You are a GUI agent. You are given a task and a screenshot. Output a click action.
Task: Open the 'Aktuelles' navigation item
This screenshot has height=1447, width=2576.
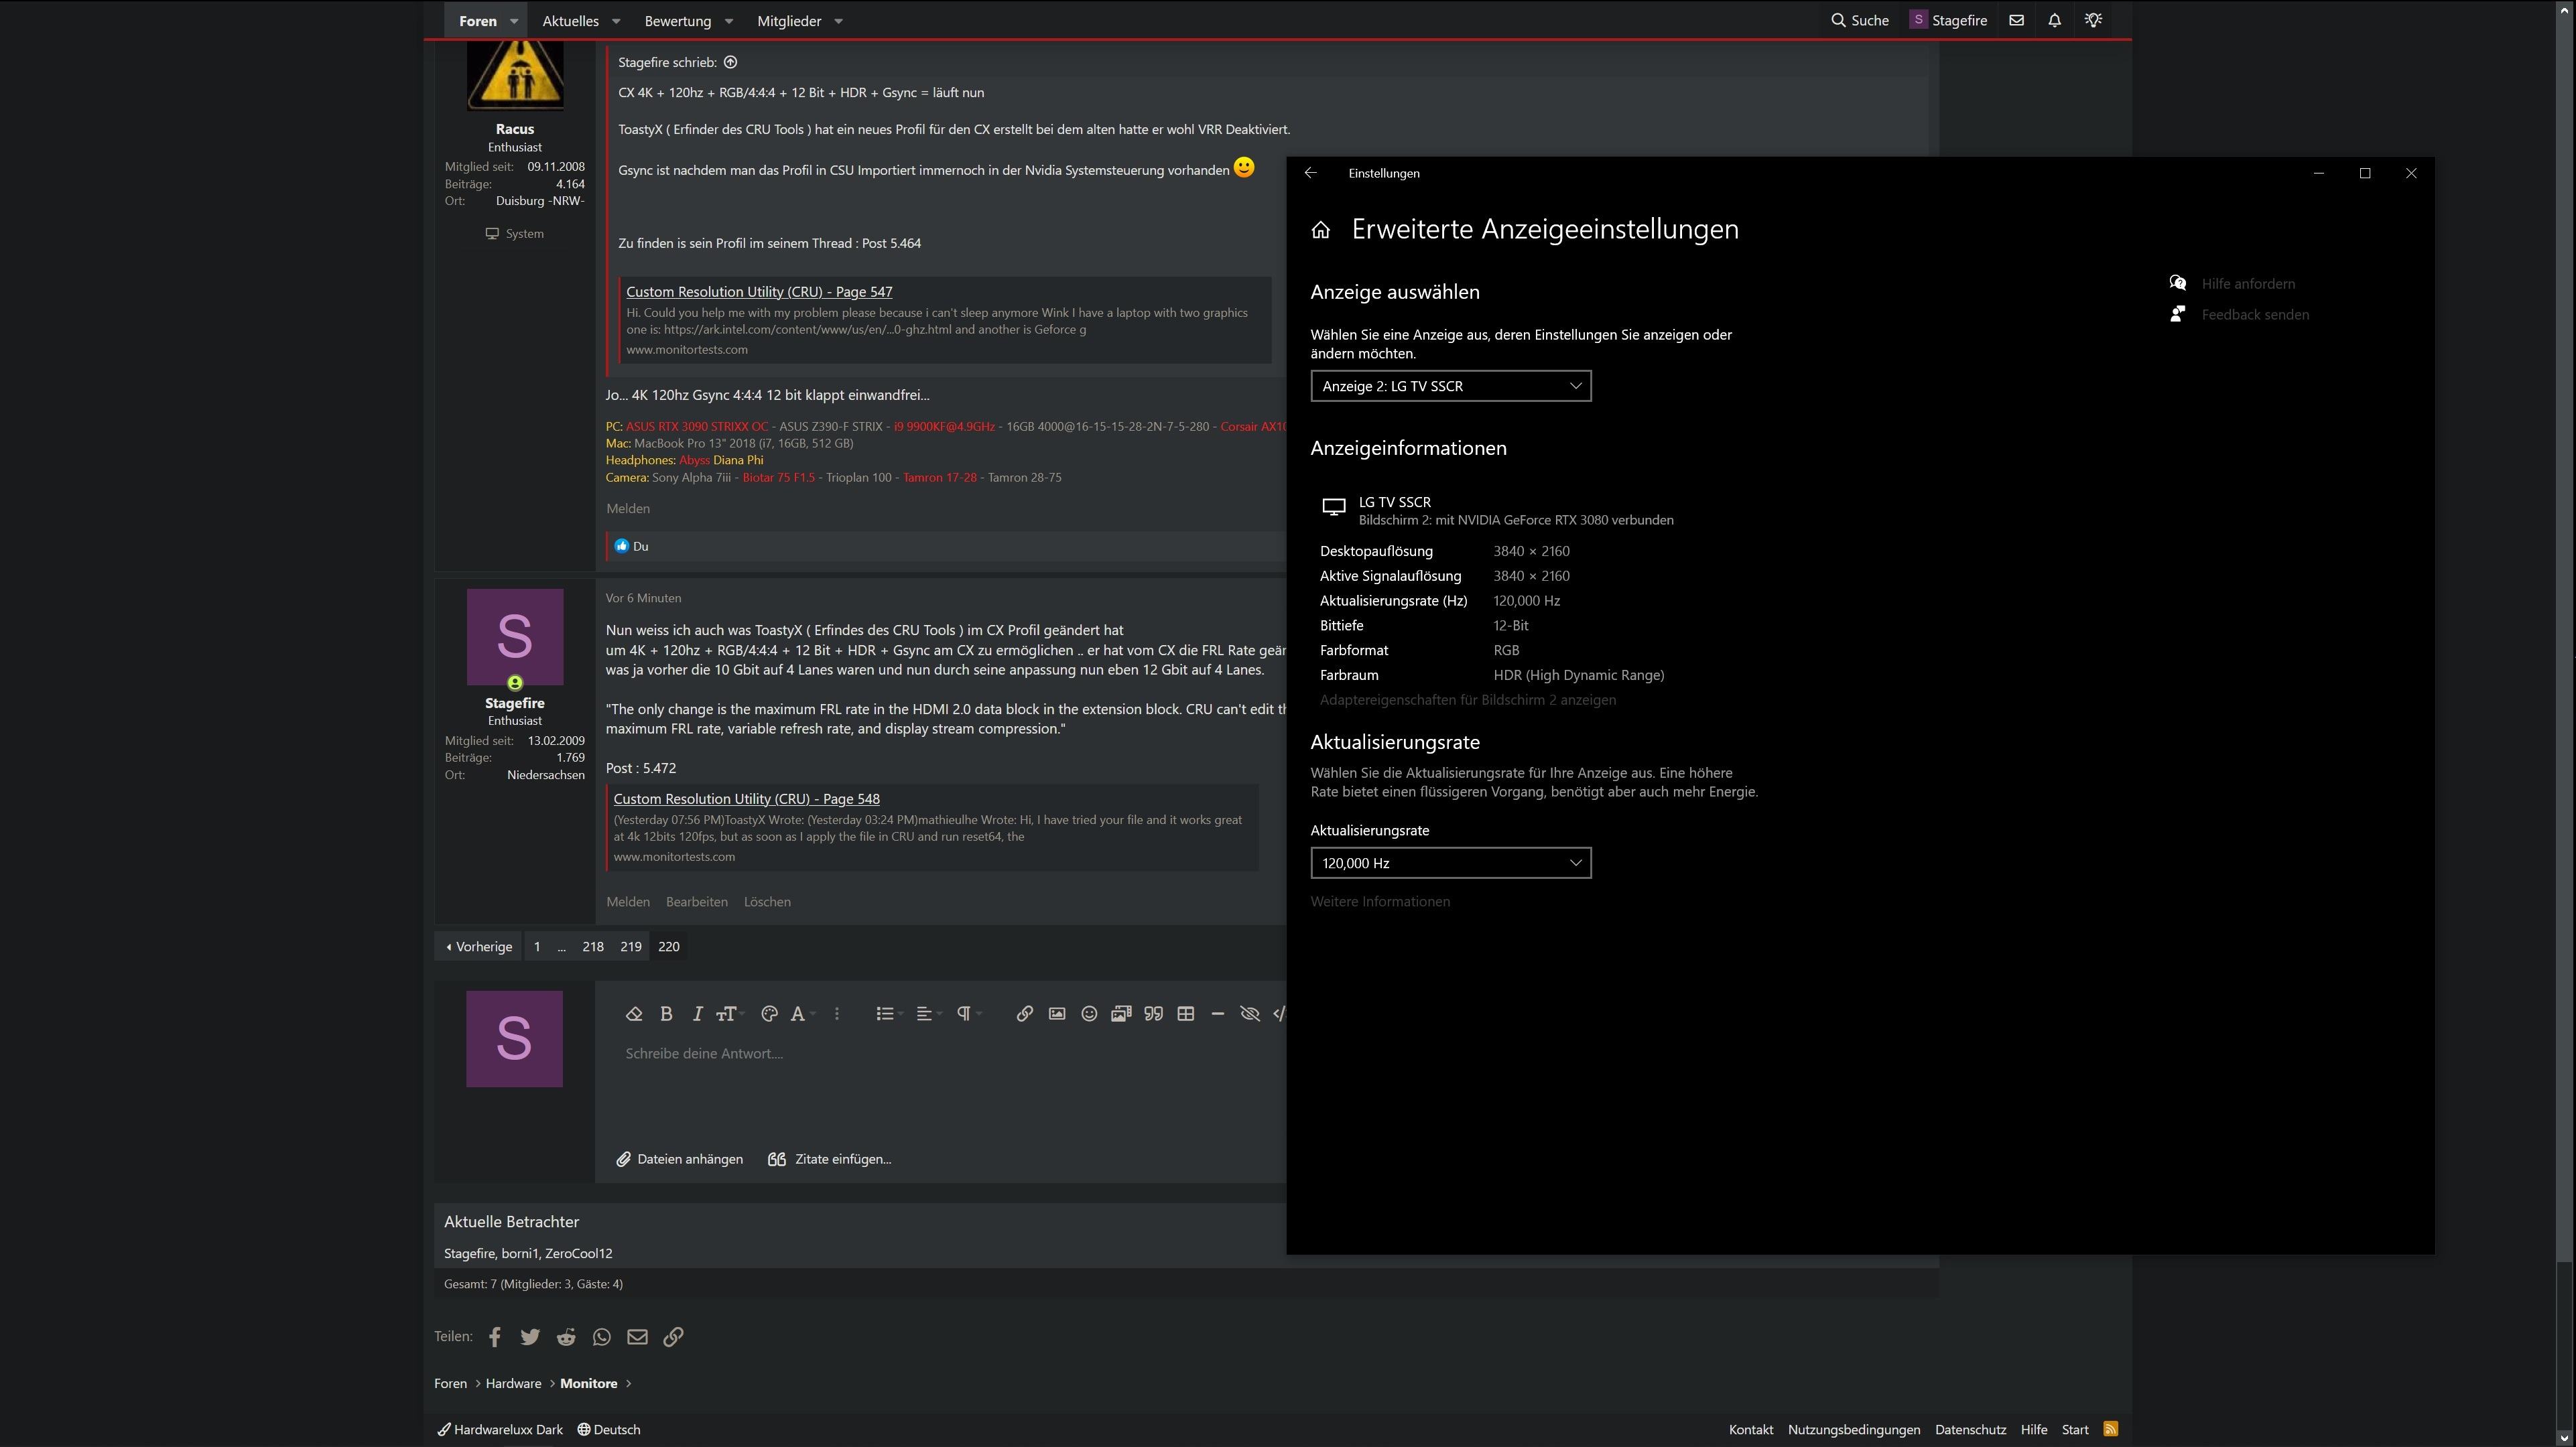pyautogui.click(x=570, y=21)
